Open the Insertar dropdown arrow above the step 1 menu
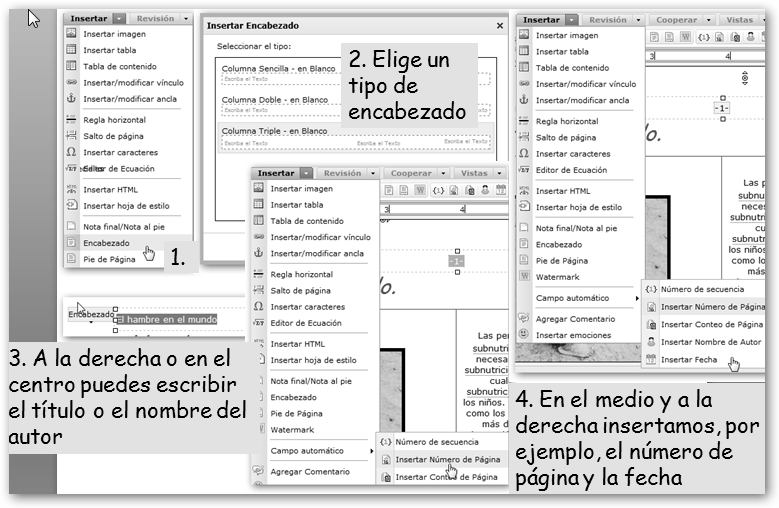779x508 pixels. [x=118, y=18]
